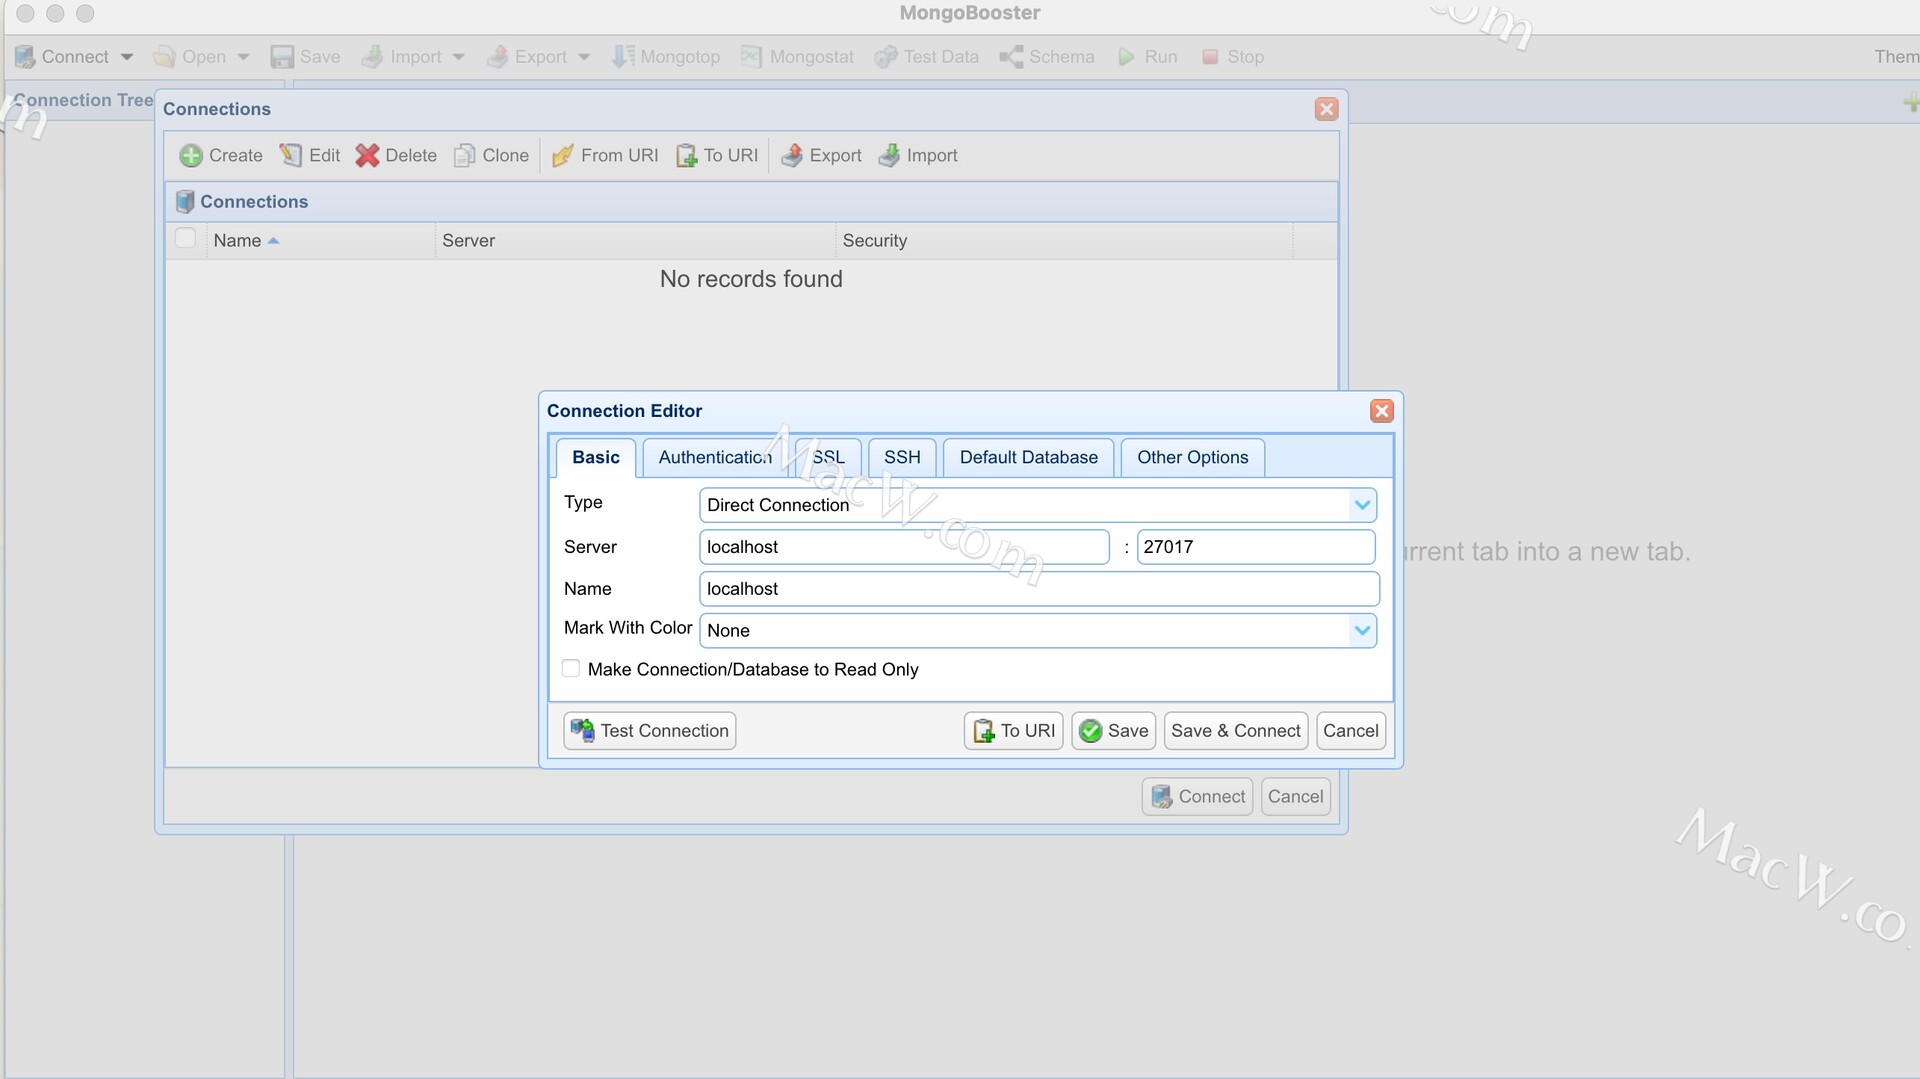Click Export in Connections toolbar
The image size is (1920, 1079).
(821, 155)
